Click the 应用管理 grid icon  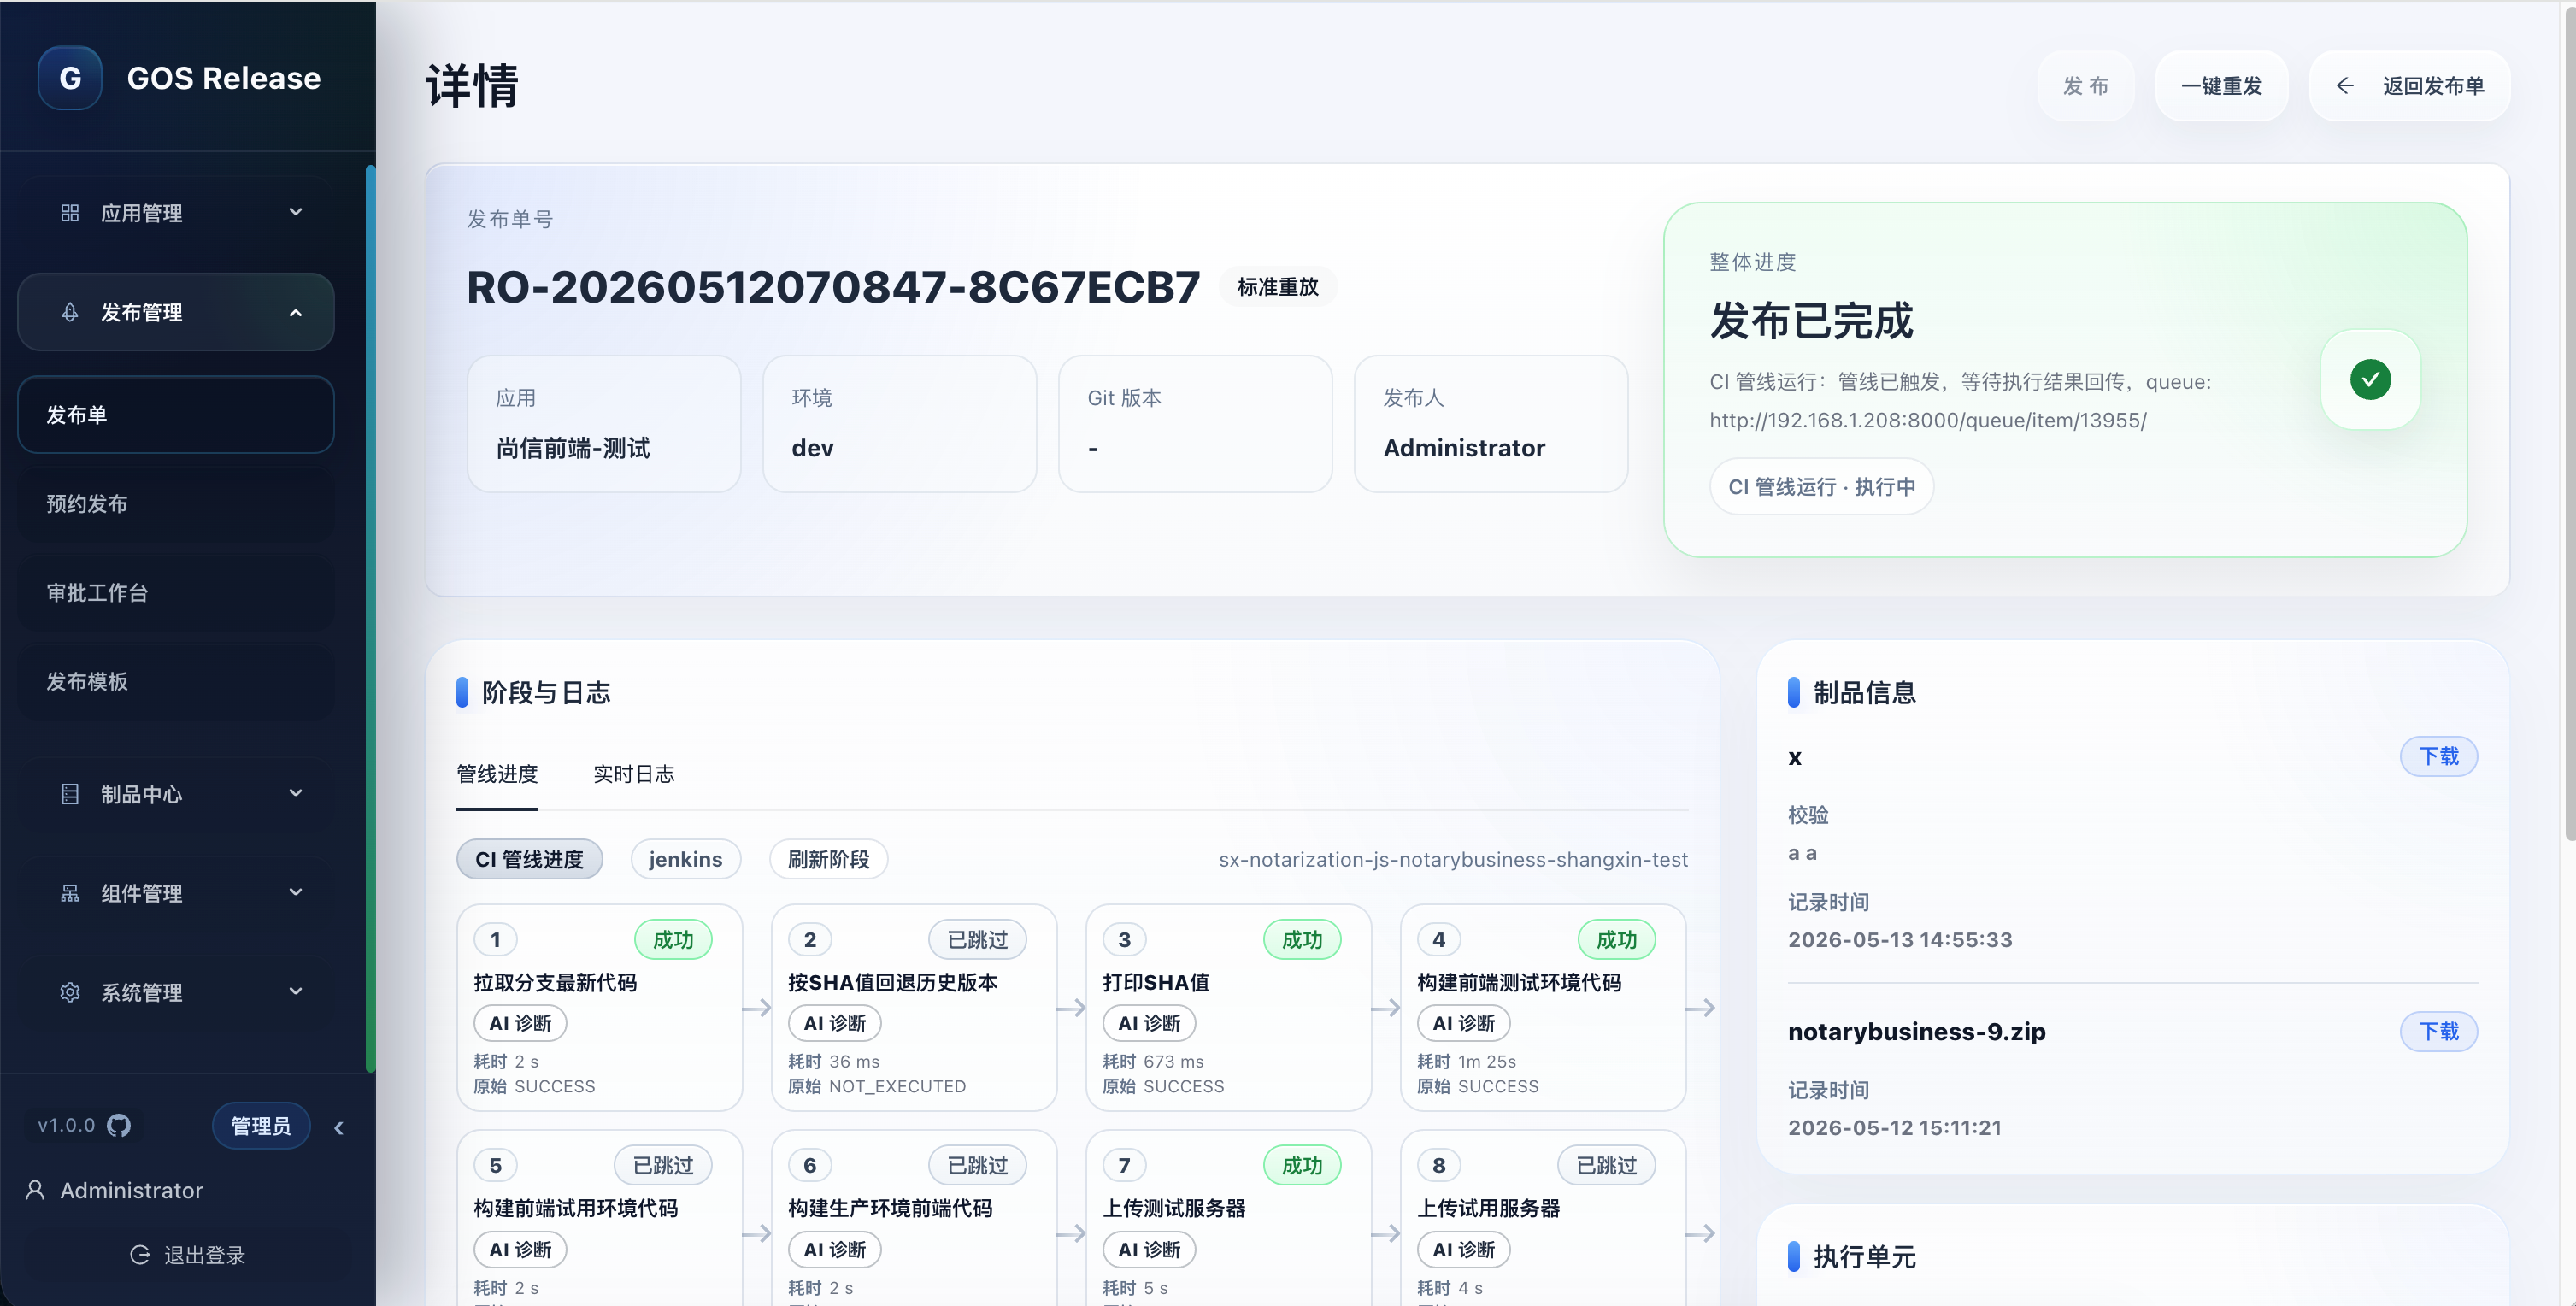pyautogui.click(x=70, y=213)
